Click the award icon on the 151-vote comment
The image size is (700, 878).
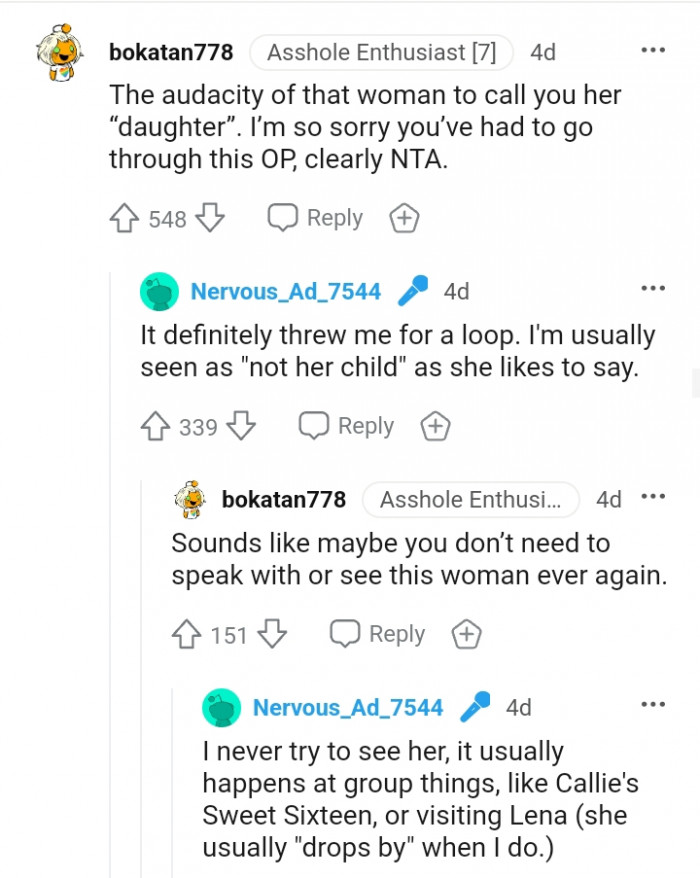tap(465, 633)
